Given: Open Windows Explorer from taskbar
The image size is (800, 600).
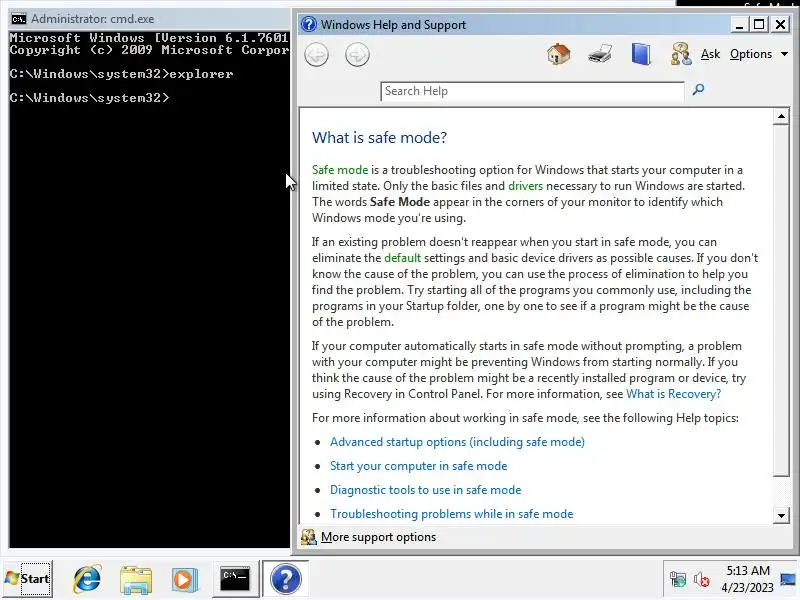Looking at the screenshot, I should point(136,579).
